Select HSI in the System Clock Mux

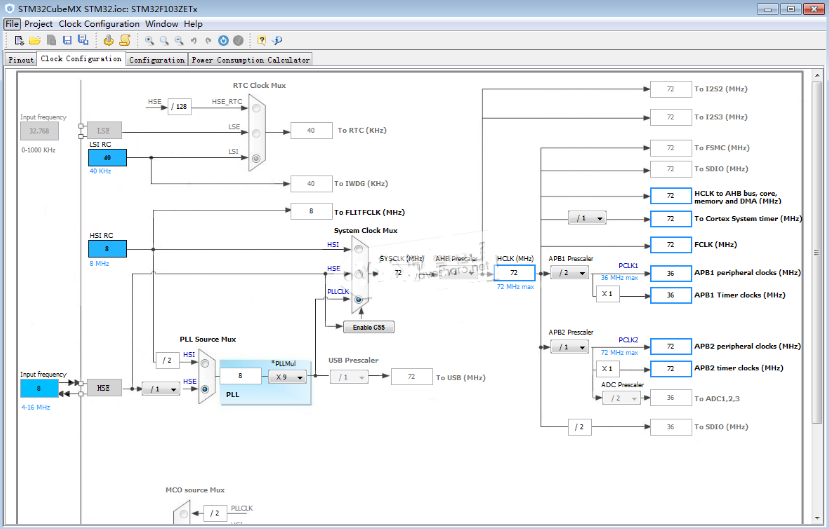[x=358, y=250]
